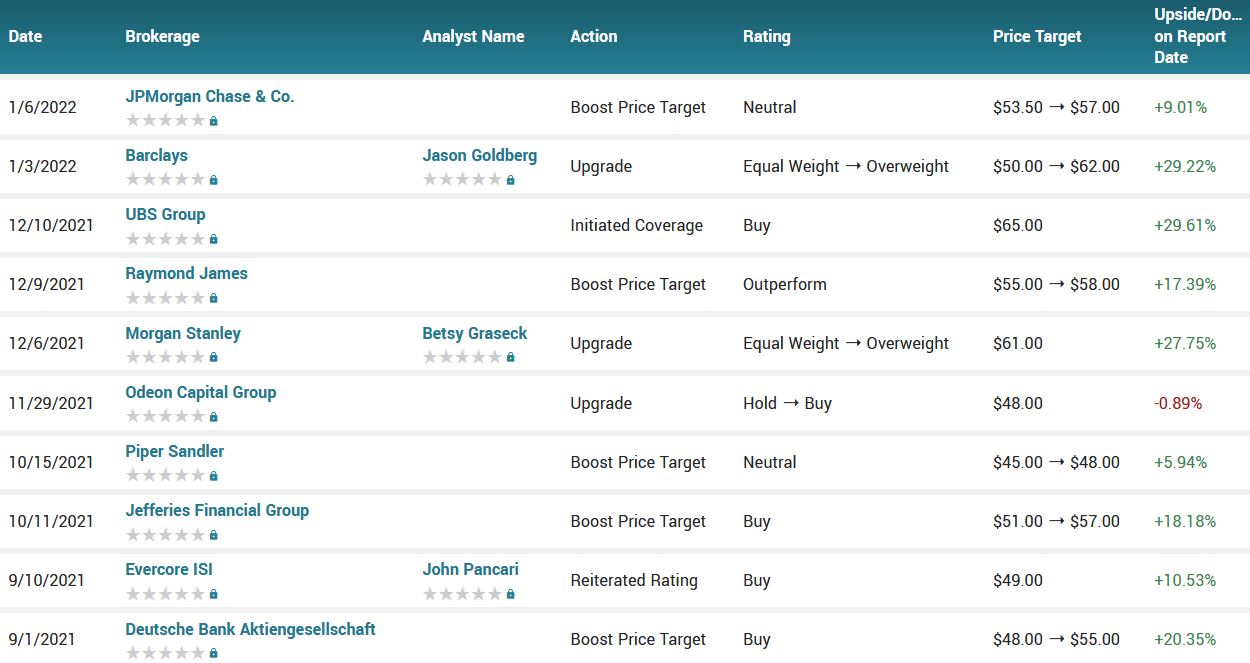Visit the Evercore ISI brokerage link
The height and width of the screenshot is (663, 1250).
[169, 570]
